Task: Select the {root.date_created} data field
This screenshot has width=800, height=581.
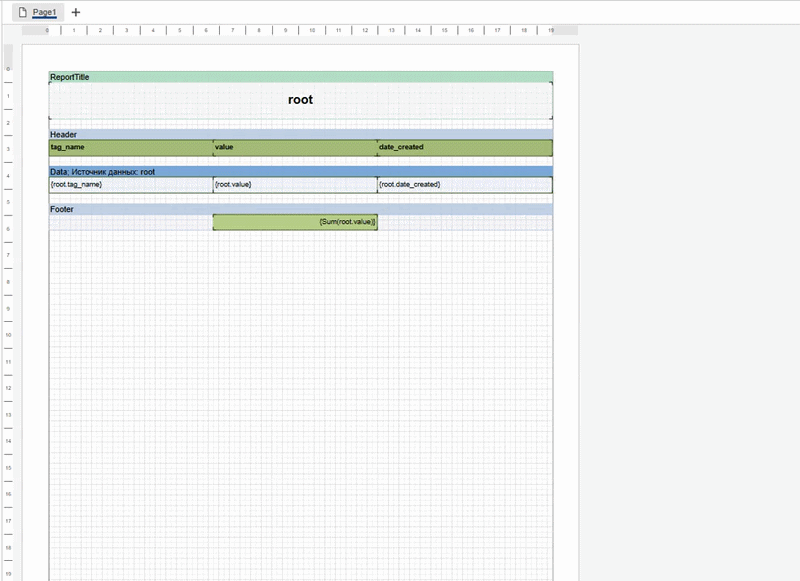Action: tap(464, 185)
